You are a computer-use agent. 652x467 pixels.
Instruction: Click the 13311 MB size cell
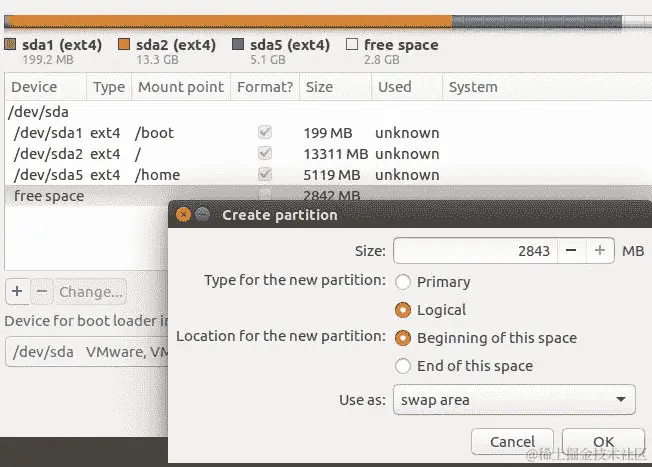pyautogui.click(x=336, y=154)
